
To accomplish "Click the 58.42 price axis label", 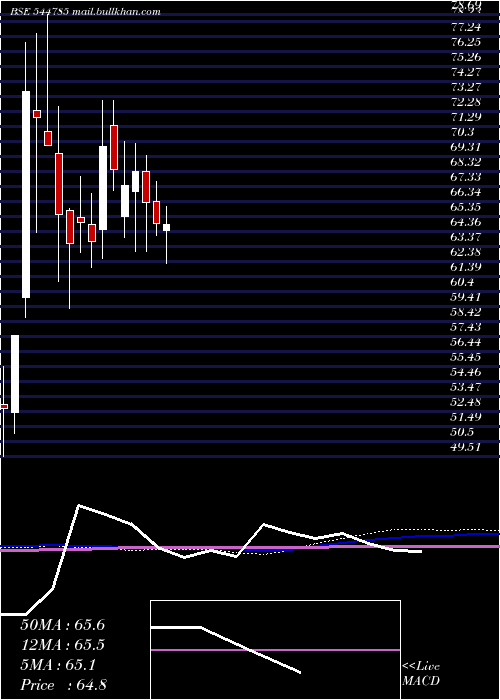I will tap(466, 312).
